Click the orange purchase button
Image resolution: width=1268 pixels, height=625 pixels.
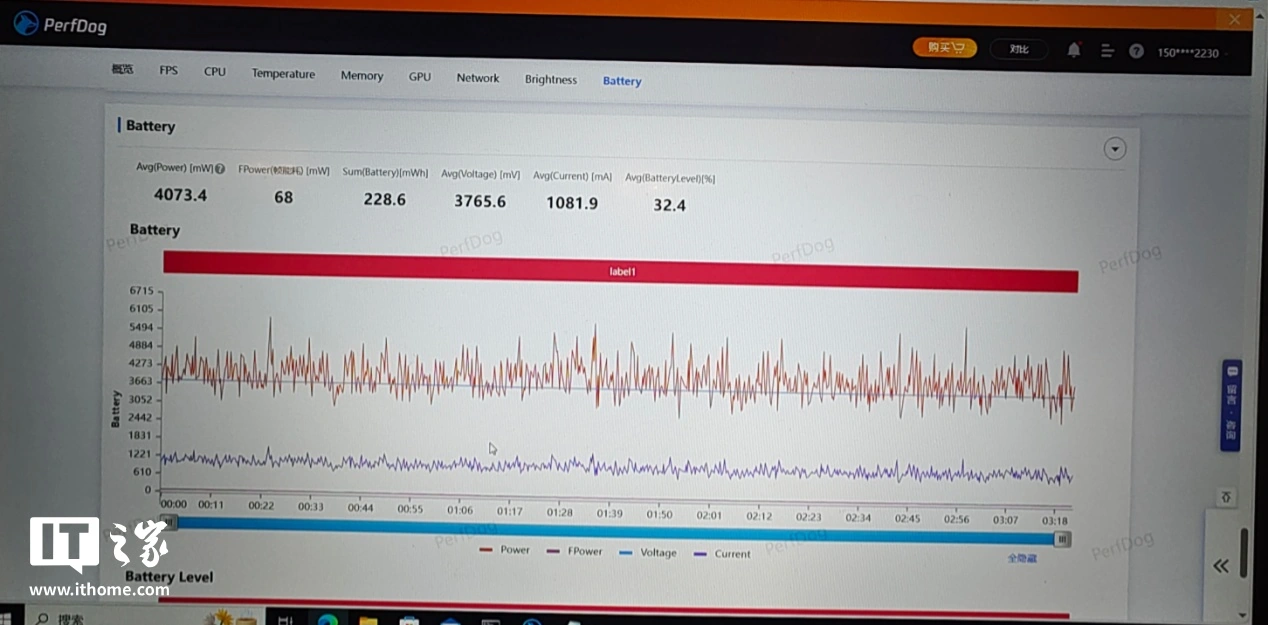944,47
